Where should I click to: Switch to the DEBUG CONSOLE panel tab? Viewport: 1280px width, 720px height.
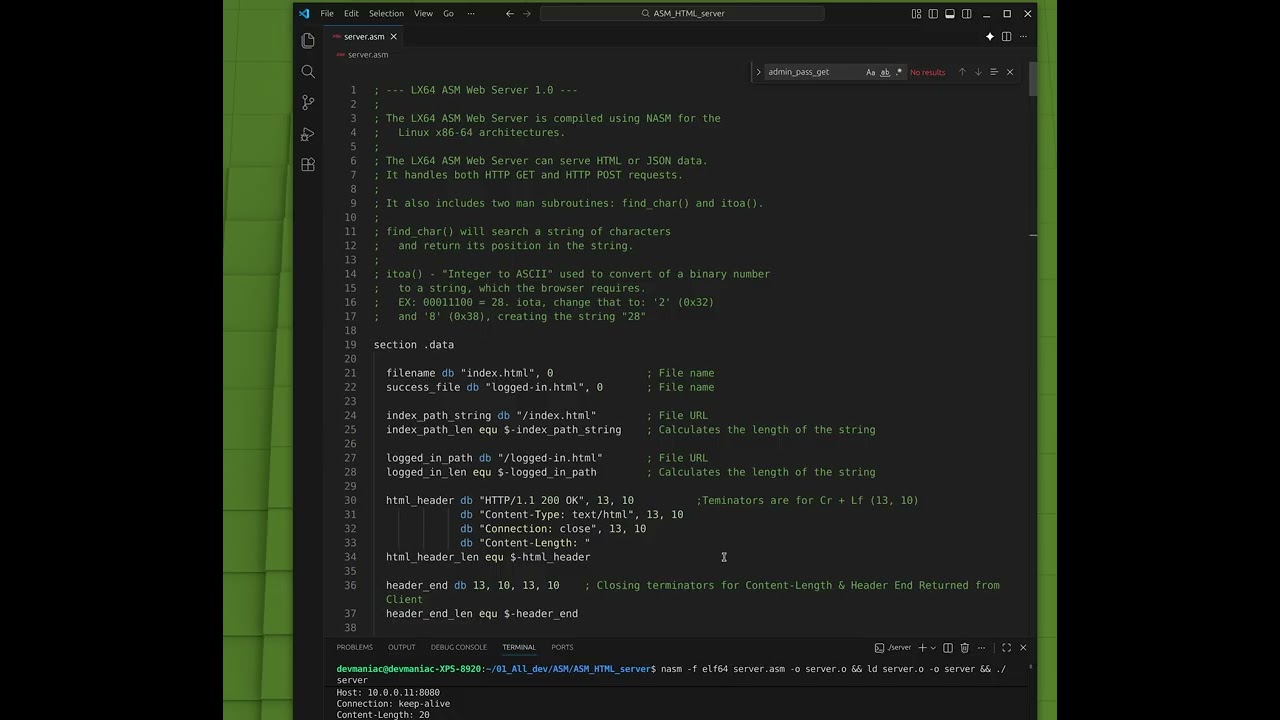(459, 648)
